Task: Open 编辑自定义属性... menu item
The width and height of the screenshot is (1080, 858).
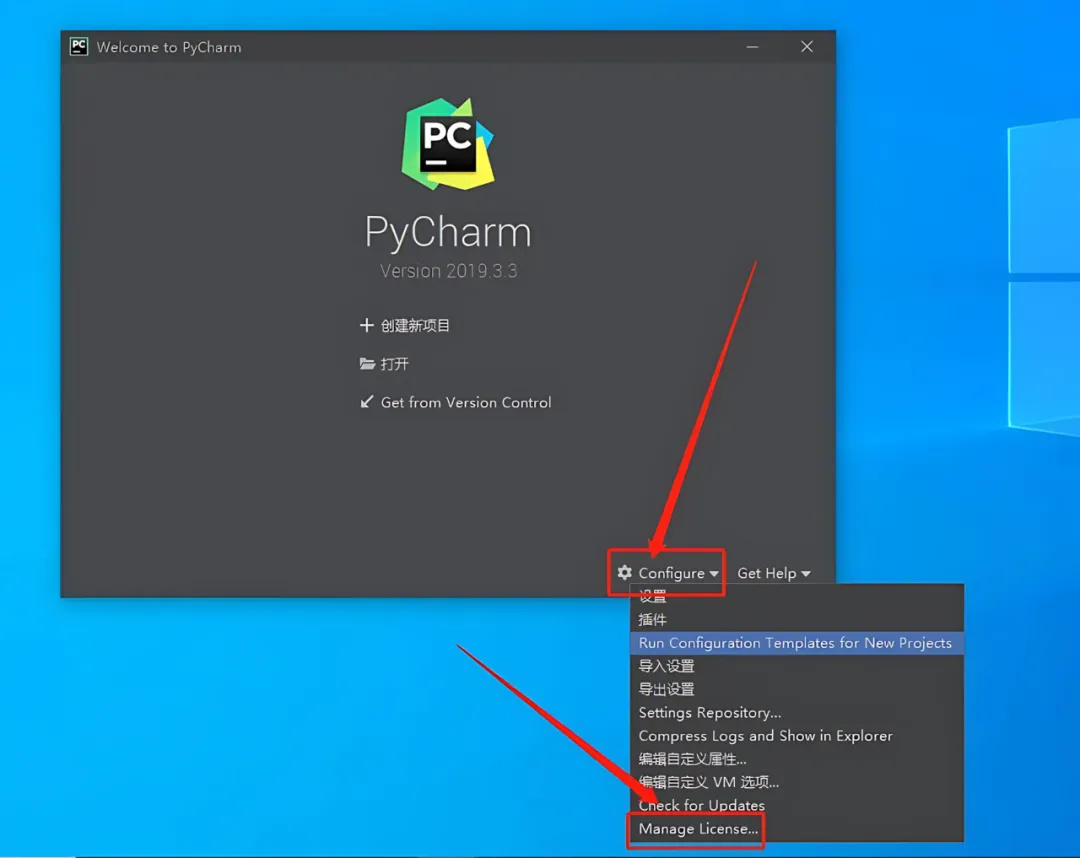Action: coord(797,759)
